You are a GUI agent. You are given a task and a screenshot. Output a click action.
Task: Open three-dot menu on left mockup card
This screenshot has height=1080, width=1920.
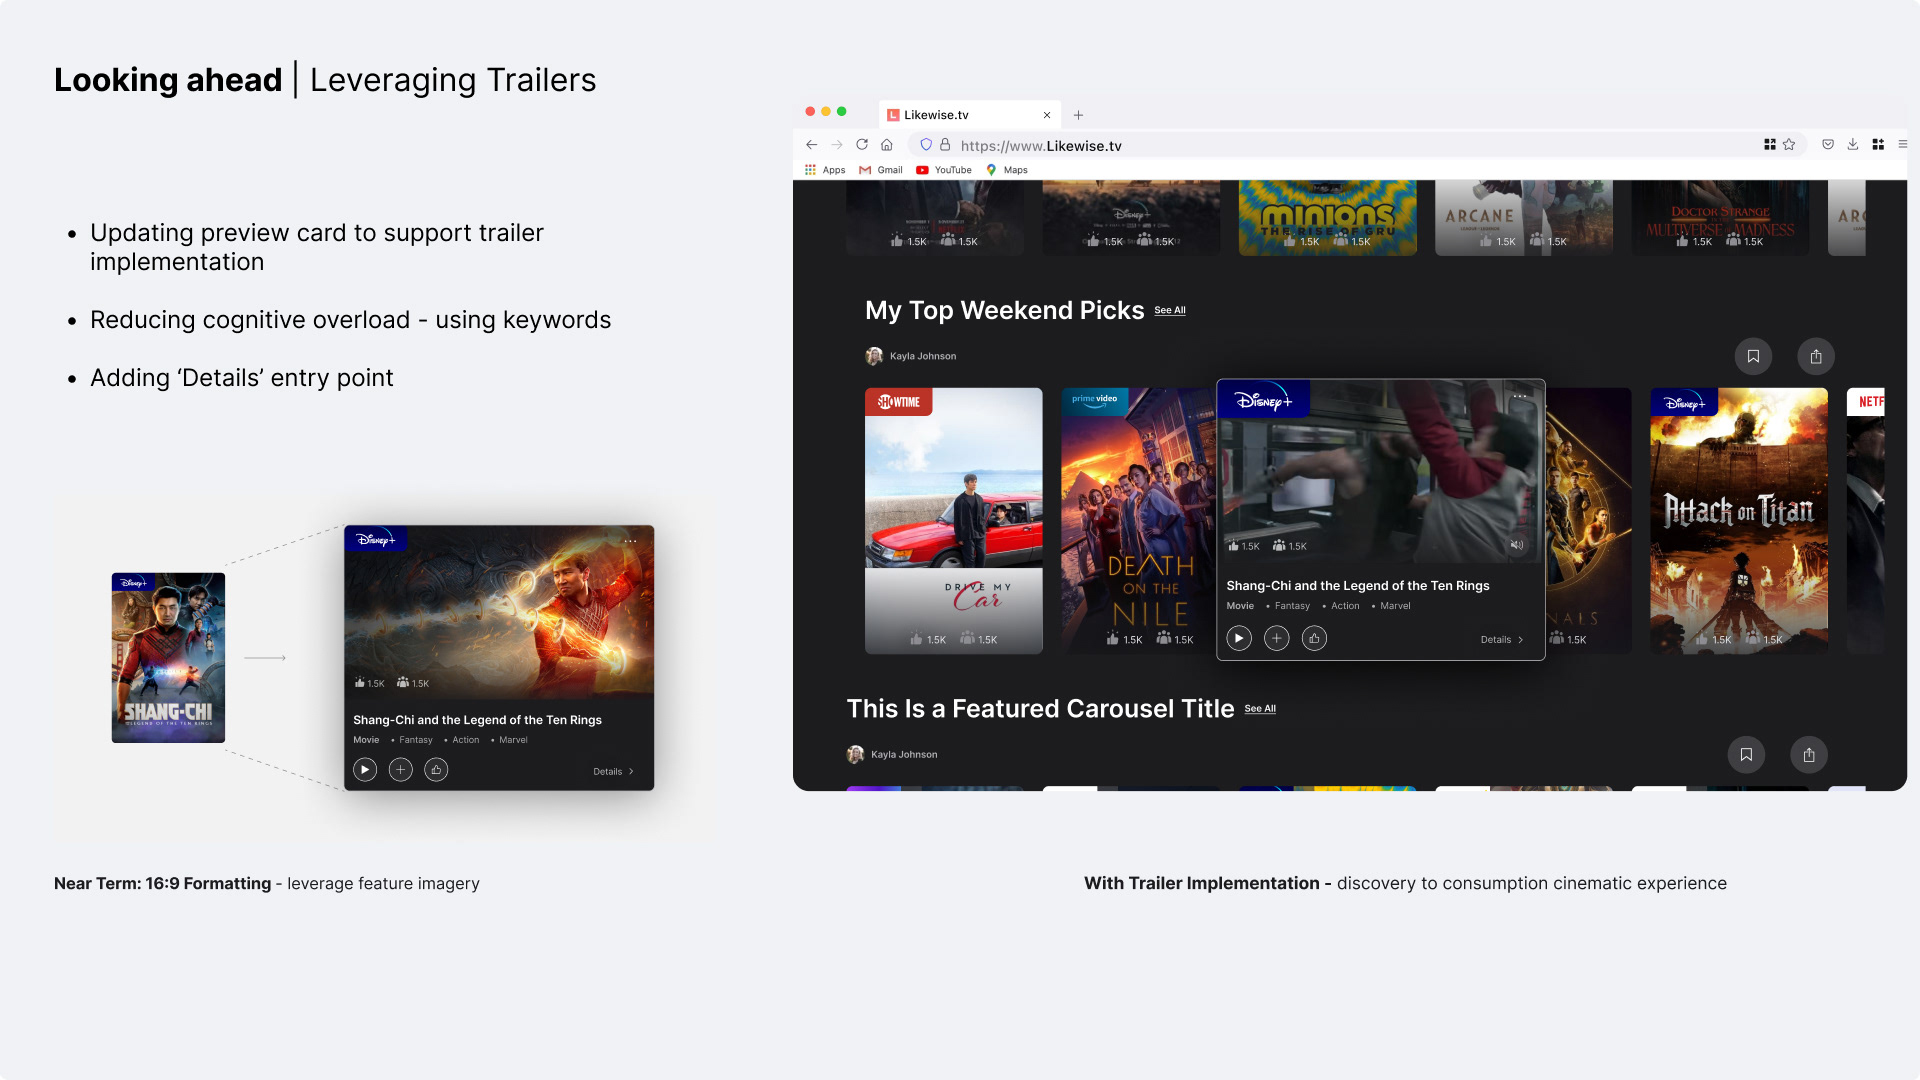(x=630, y=541)
